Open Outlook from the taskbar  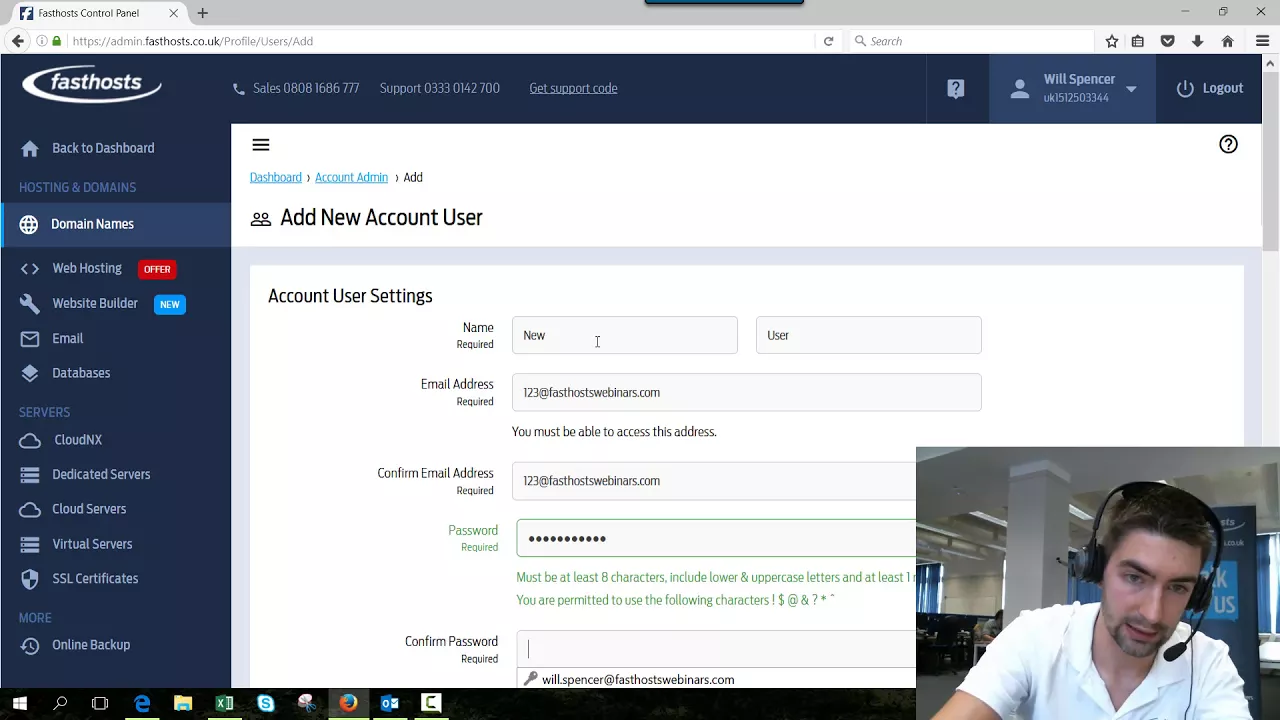(x=390, y=704)
